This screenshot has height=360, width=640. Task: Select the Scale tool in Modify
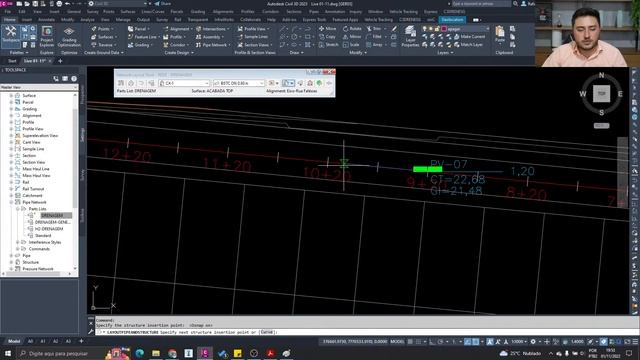point(351,44)
